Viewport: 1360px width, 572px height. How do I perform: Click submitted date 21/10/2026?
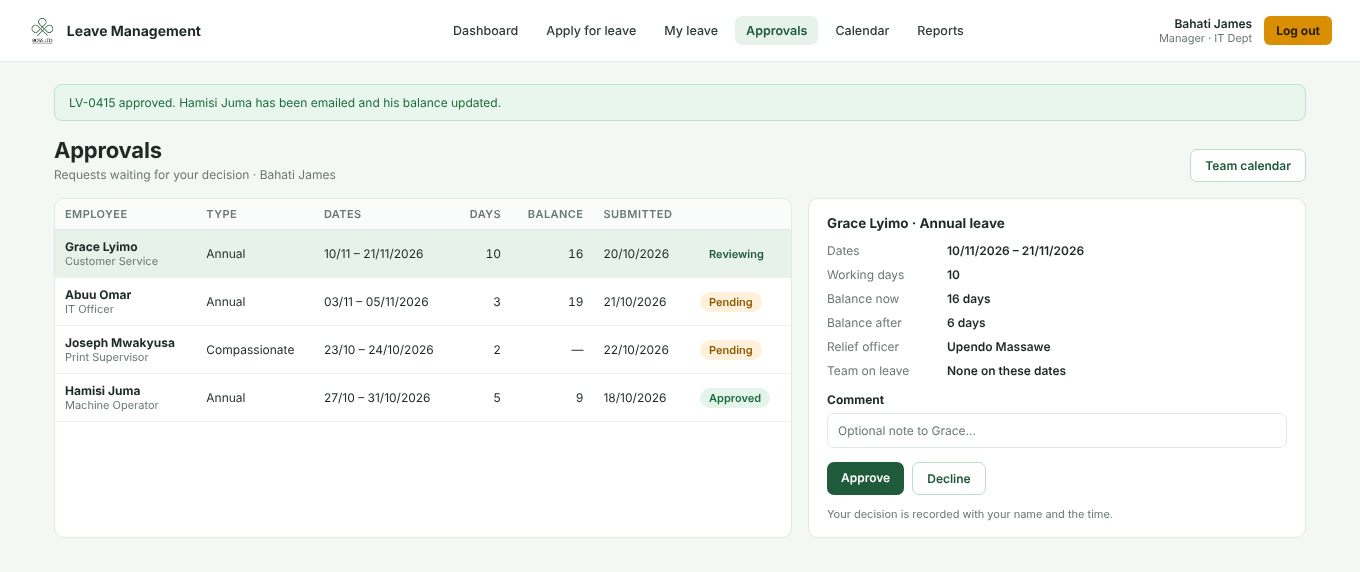pyautogui.click(x=635, y=302)
